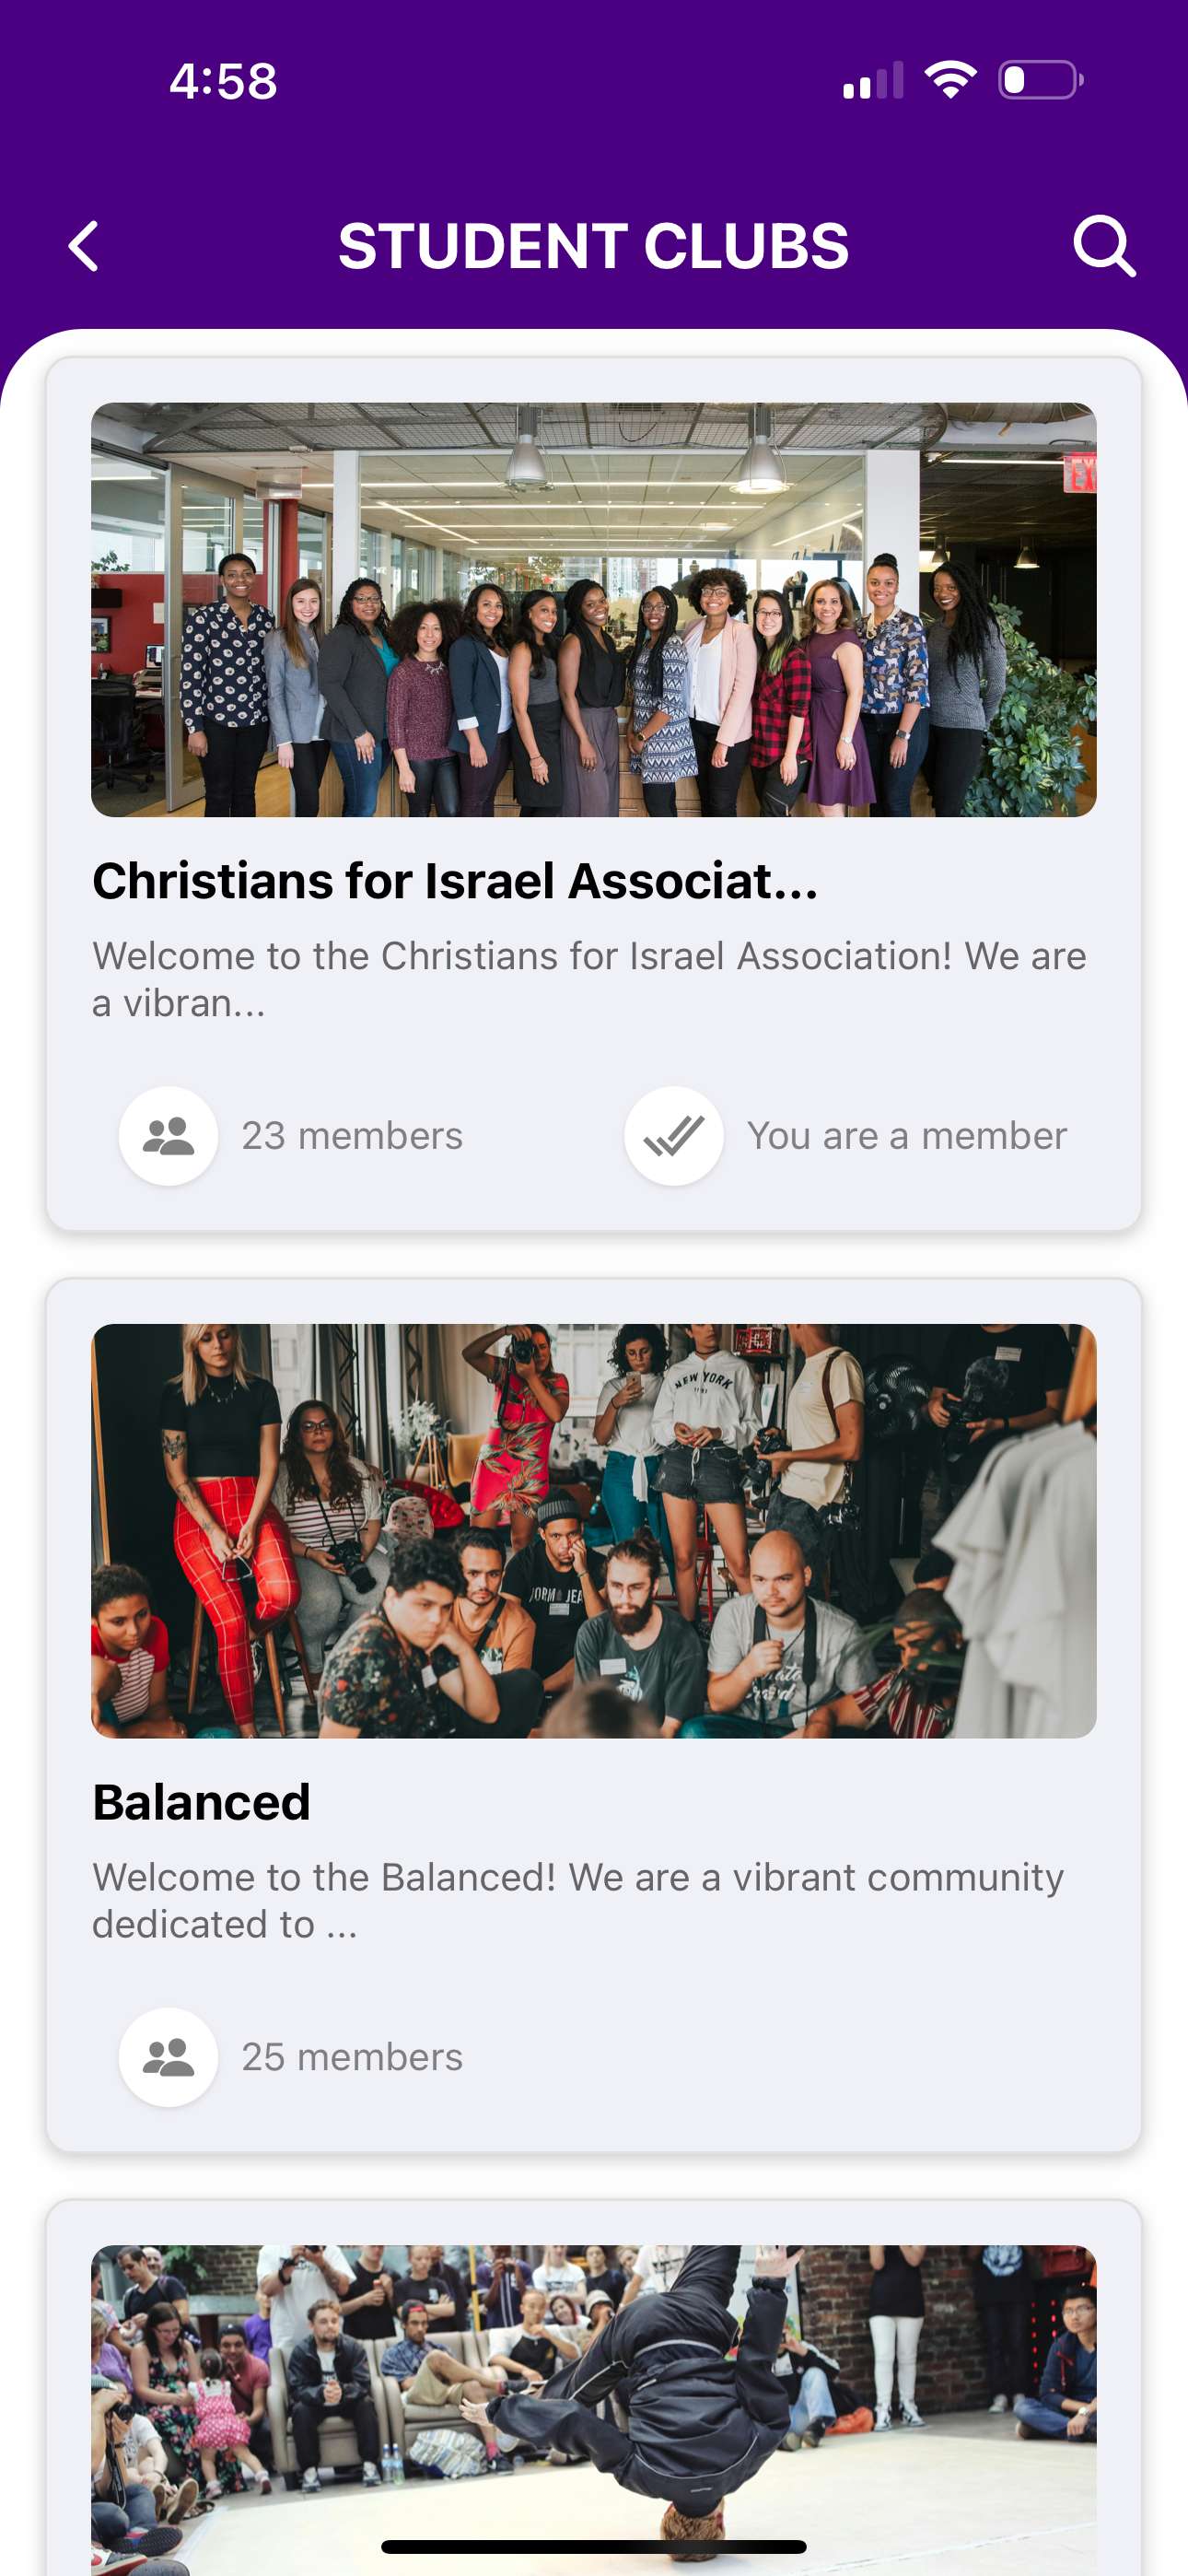Read the Balanced club welcome description
1188x2576 pixels.
pyautogui.click(x=578, y=1900)
